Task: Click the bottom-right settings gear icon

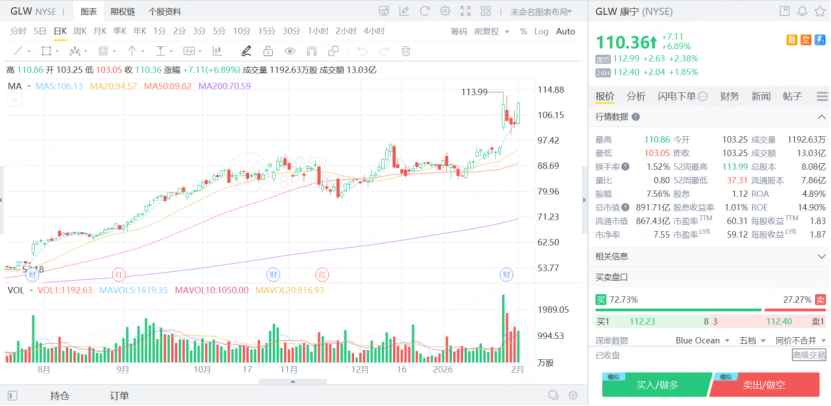Action: (x=572, y=395)
